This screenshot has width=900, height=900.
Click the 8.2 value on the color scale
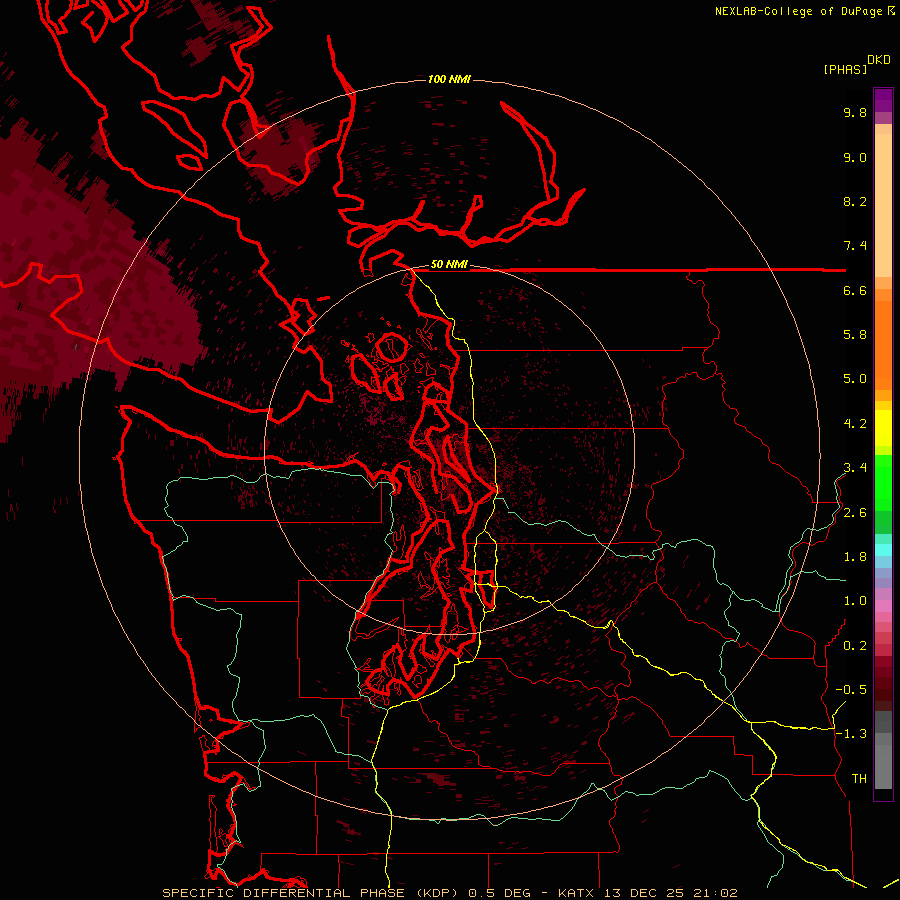(x=855, y=201)
